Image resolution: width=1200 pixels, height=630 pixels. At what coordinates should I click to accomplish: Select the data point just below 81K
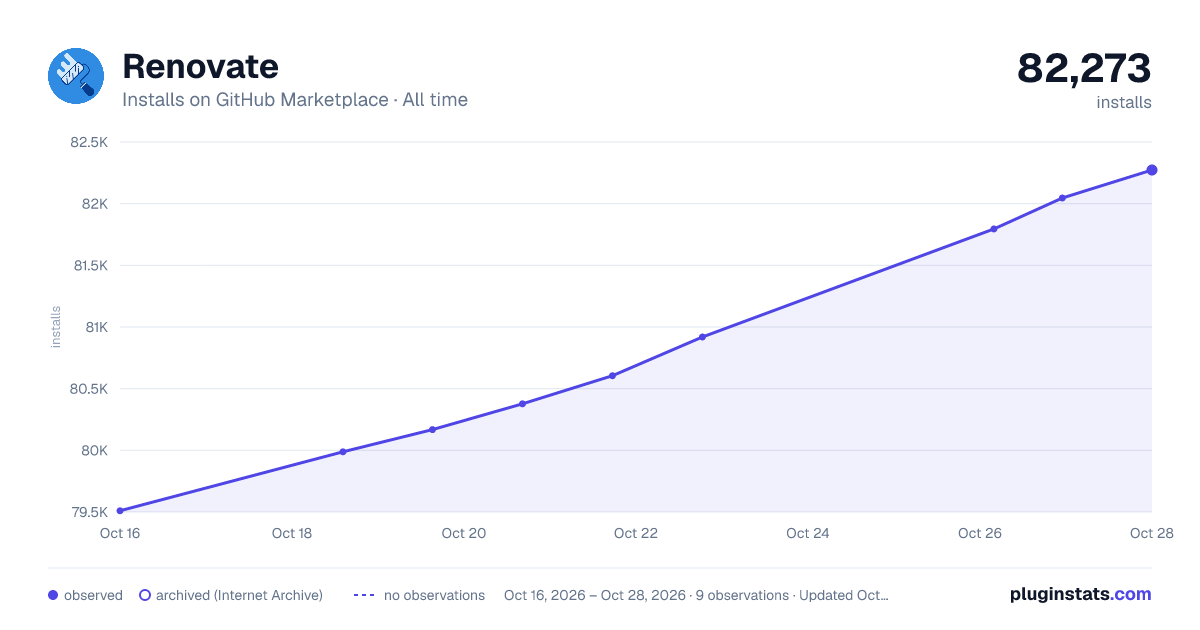pyautogui.click(x=702, y=337)
